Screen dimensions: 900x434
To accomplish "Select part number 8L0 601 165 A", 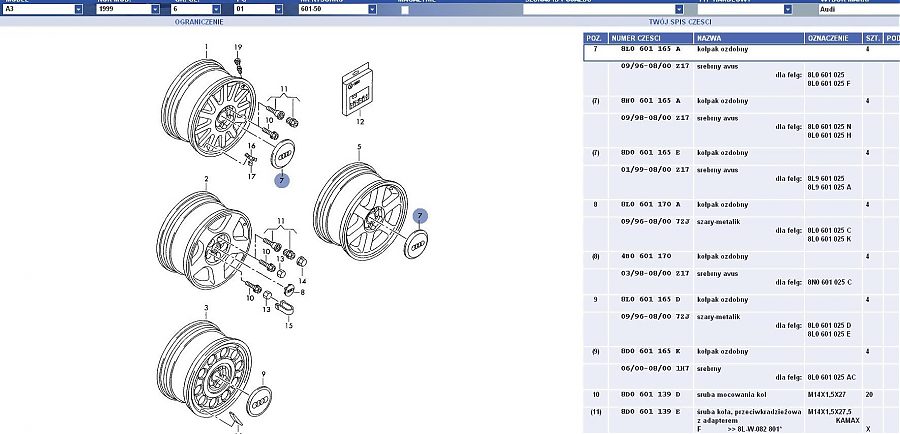I will [651, 49].
